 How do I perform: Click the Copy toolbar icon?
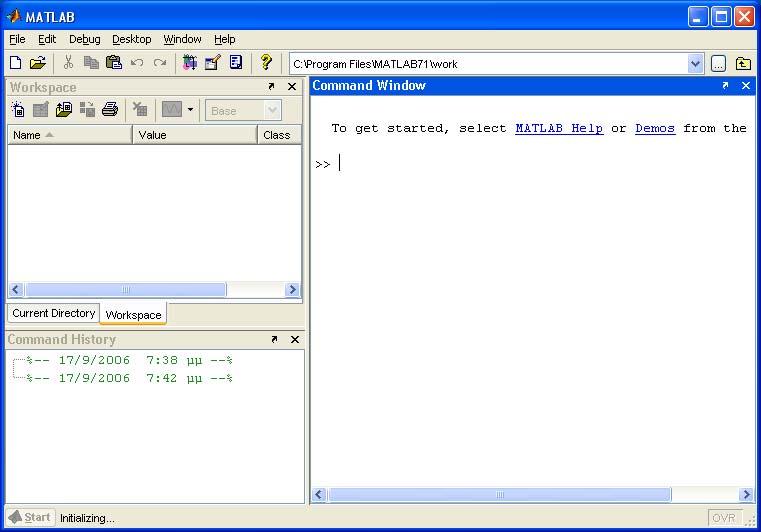pos(91,62)
